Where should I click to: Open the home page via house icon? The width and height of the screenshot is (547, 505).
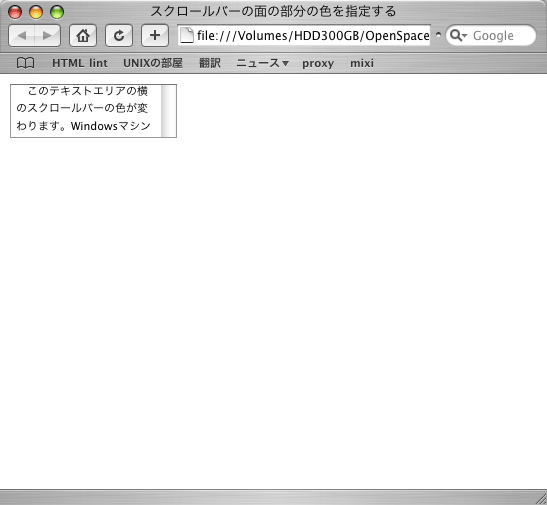coord(83,36)
